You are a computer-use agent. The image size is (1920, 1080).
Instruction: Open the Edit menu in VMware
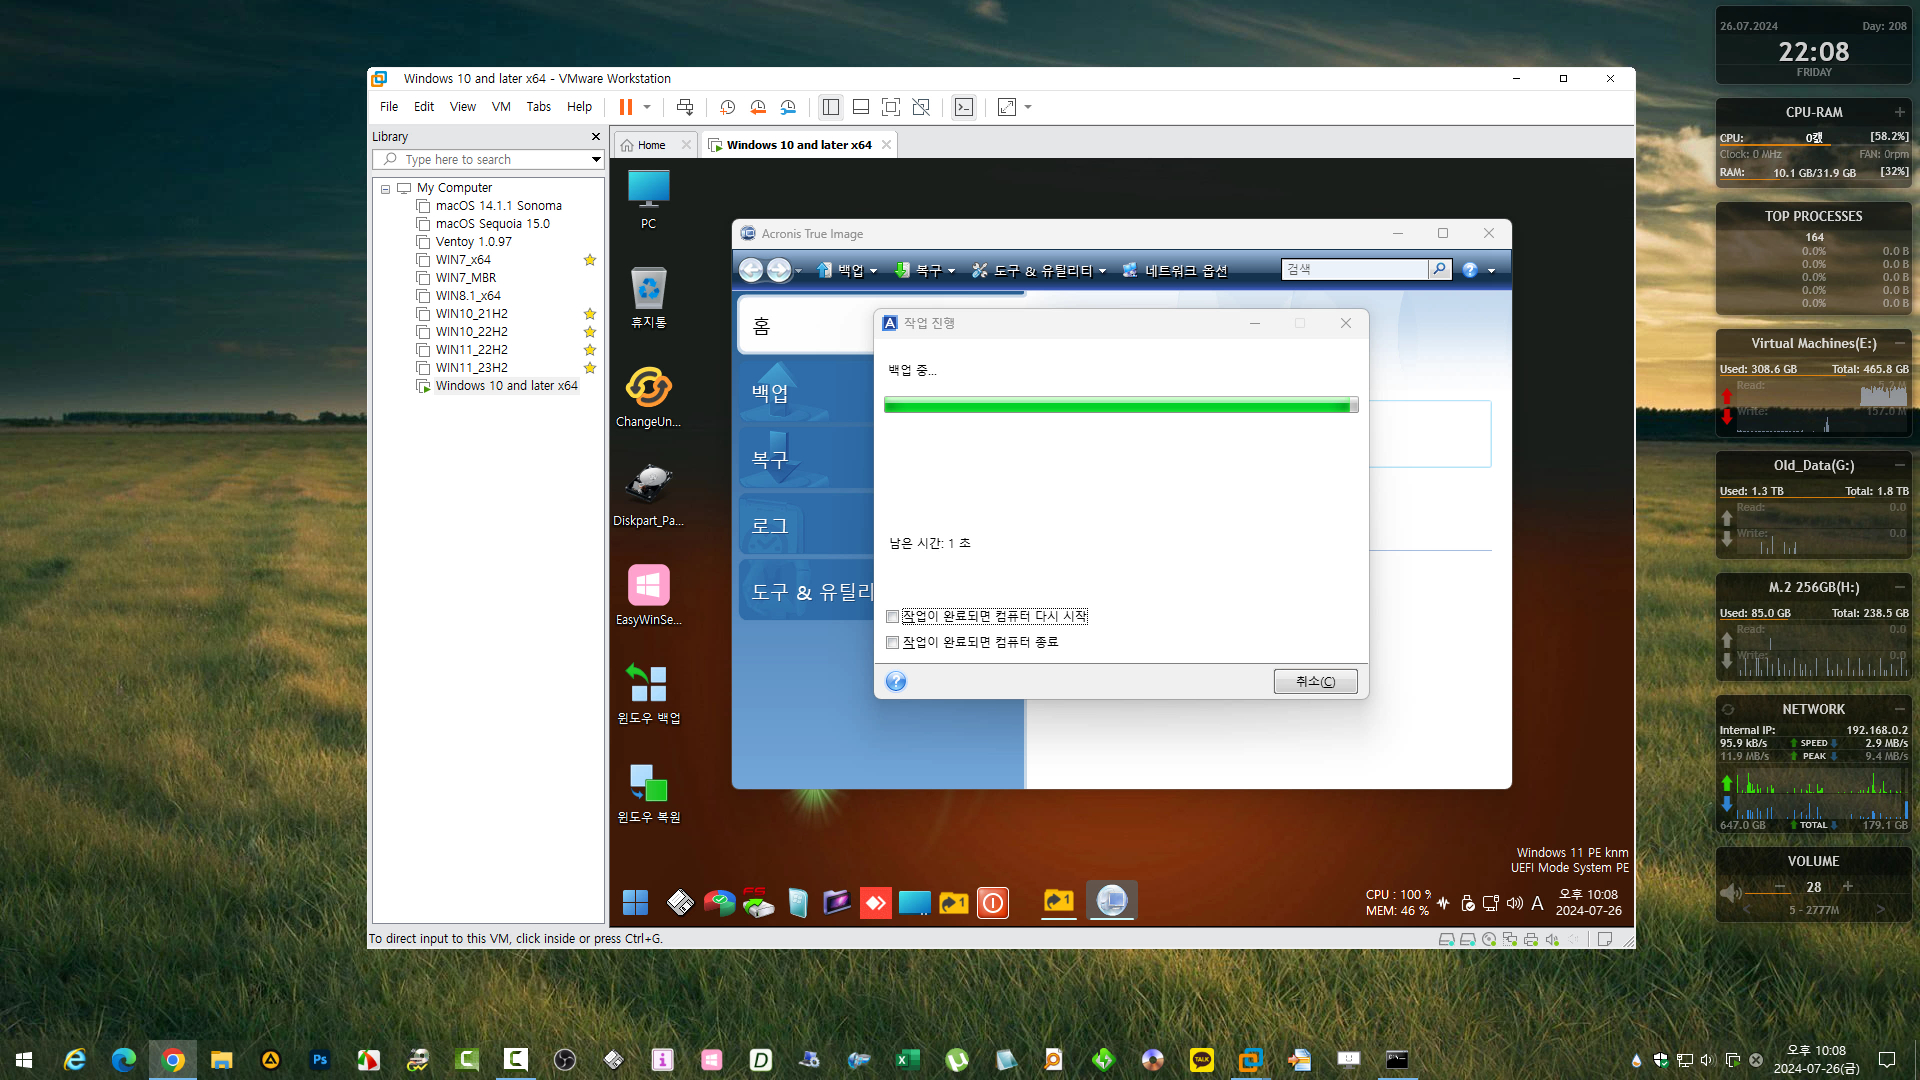[424, 107]
